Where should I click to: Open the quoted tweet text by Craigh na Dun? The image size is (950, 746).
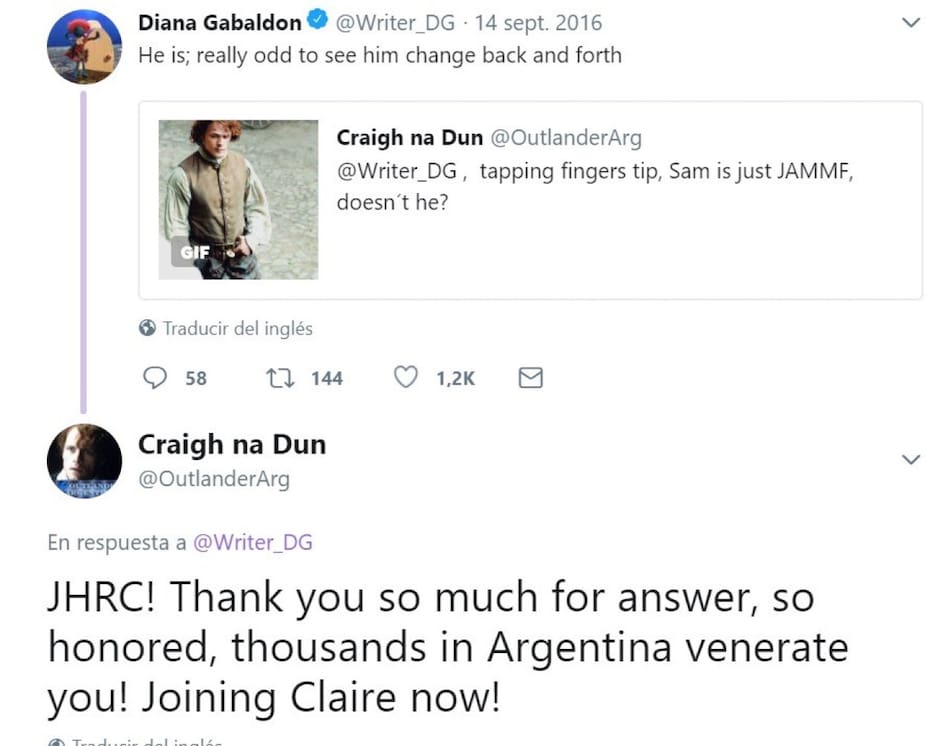point(600,185)
